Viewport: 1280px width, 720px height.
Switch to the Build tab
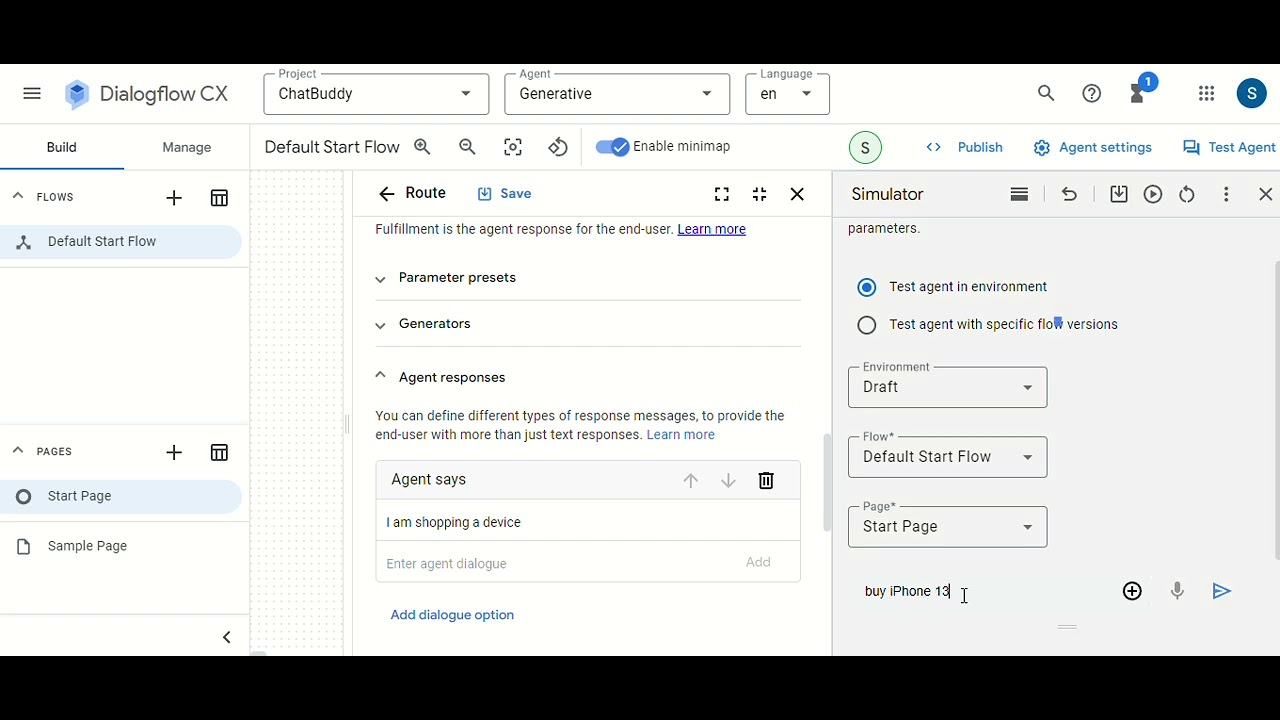coord(61,147)
